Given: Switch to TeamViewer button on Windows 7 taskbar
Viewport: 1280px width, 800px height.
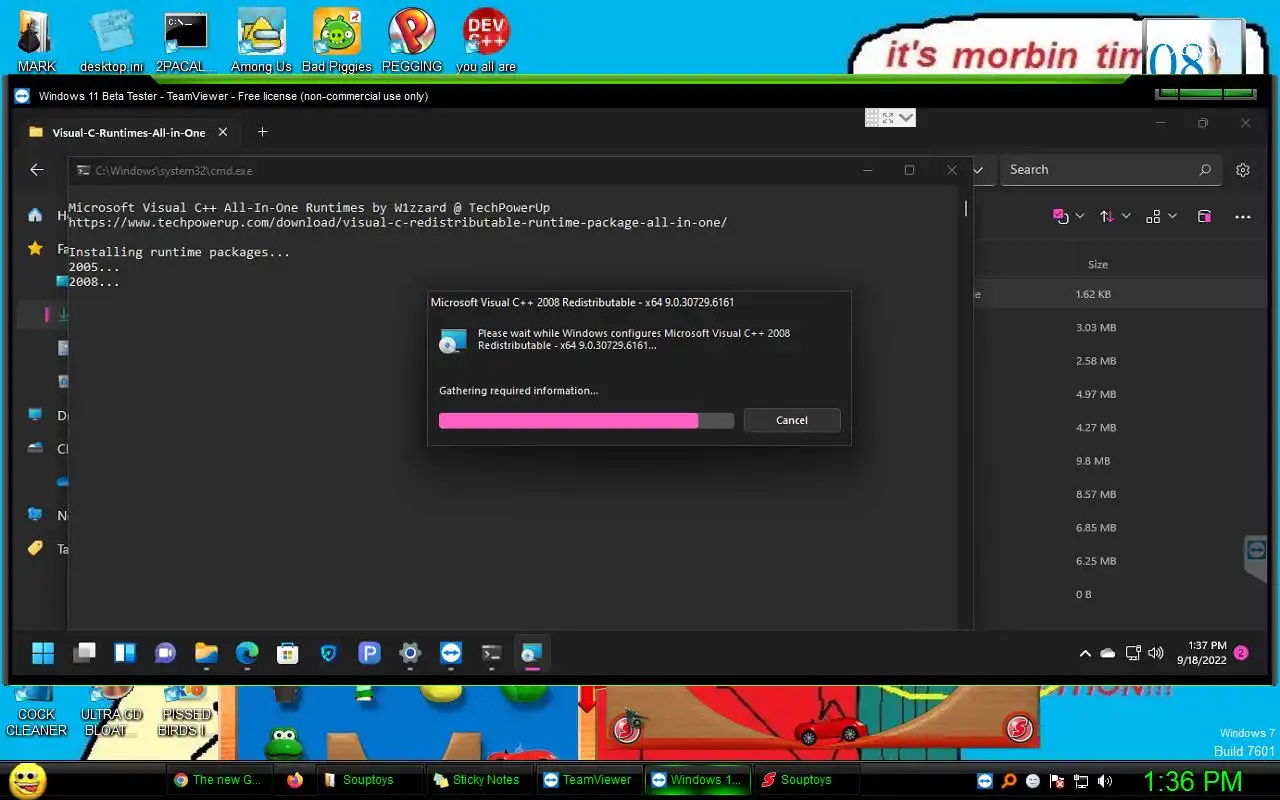Looking at the screenshot, I should [588, 780].
